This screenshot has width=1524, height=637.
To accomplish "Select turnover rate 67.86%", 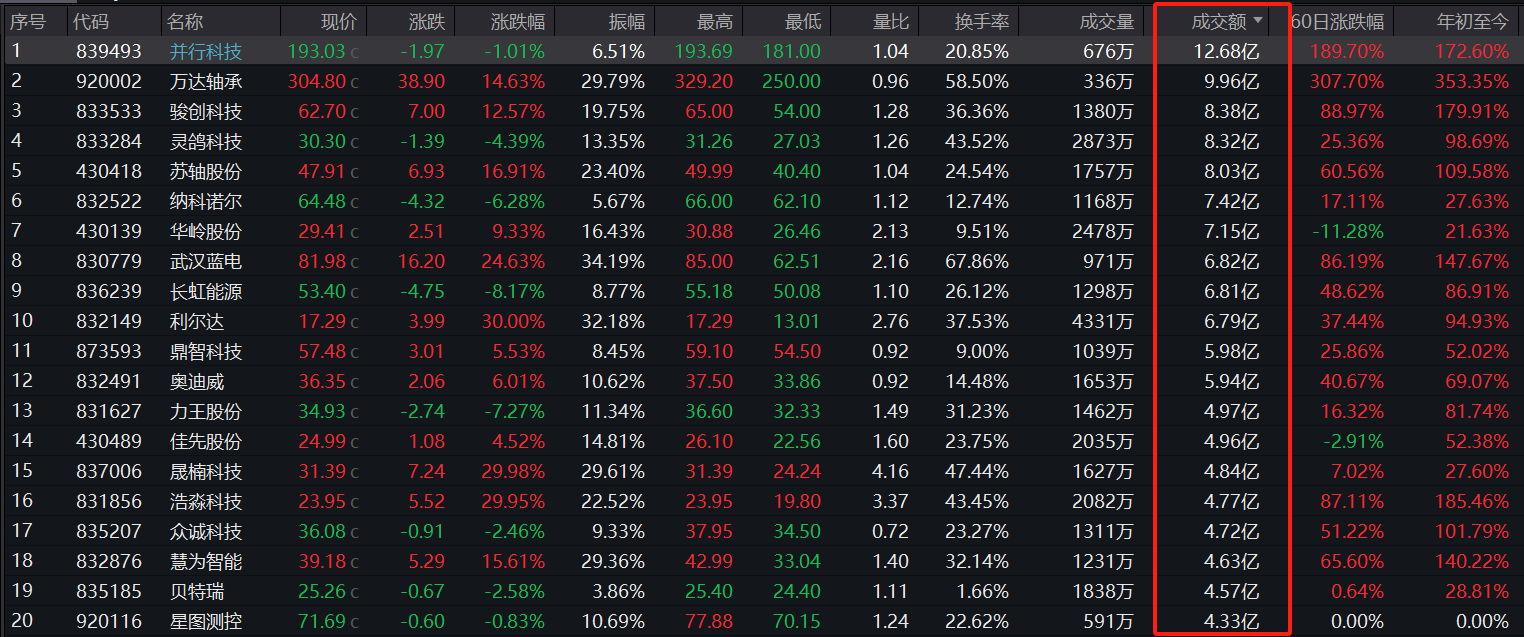I will [x=975, y=261].
